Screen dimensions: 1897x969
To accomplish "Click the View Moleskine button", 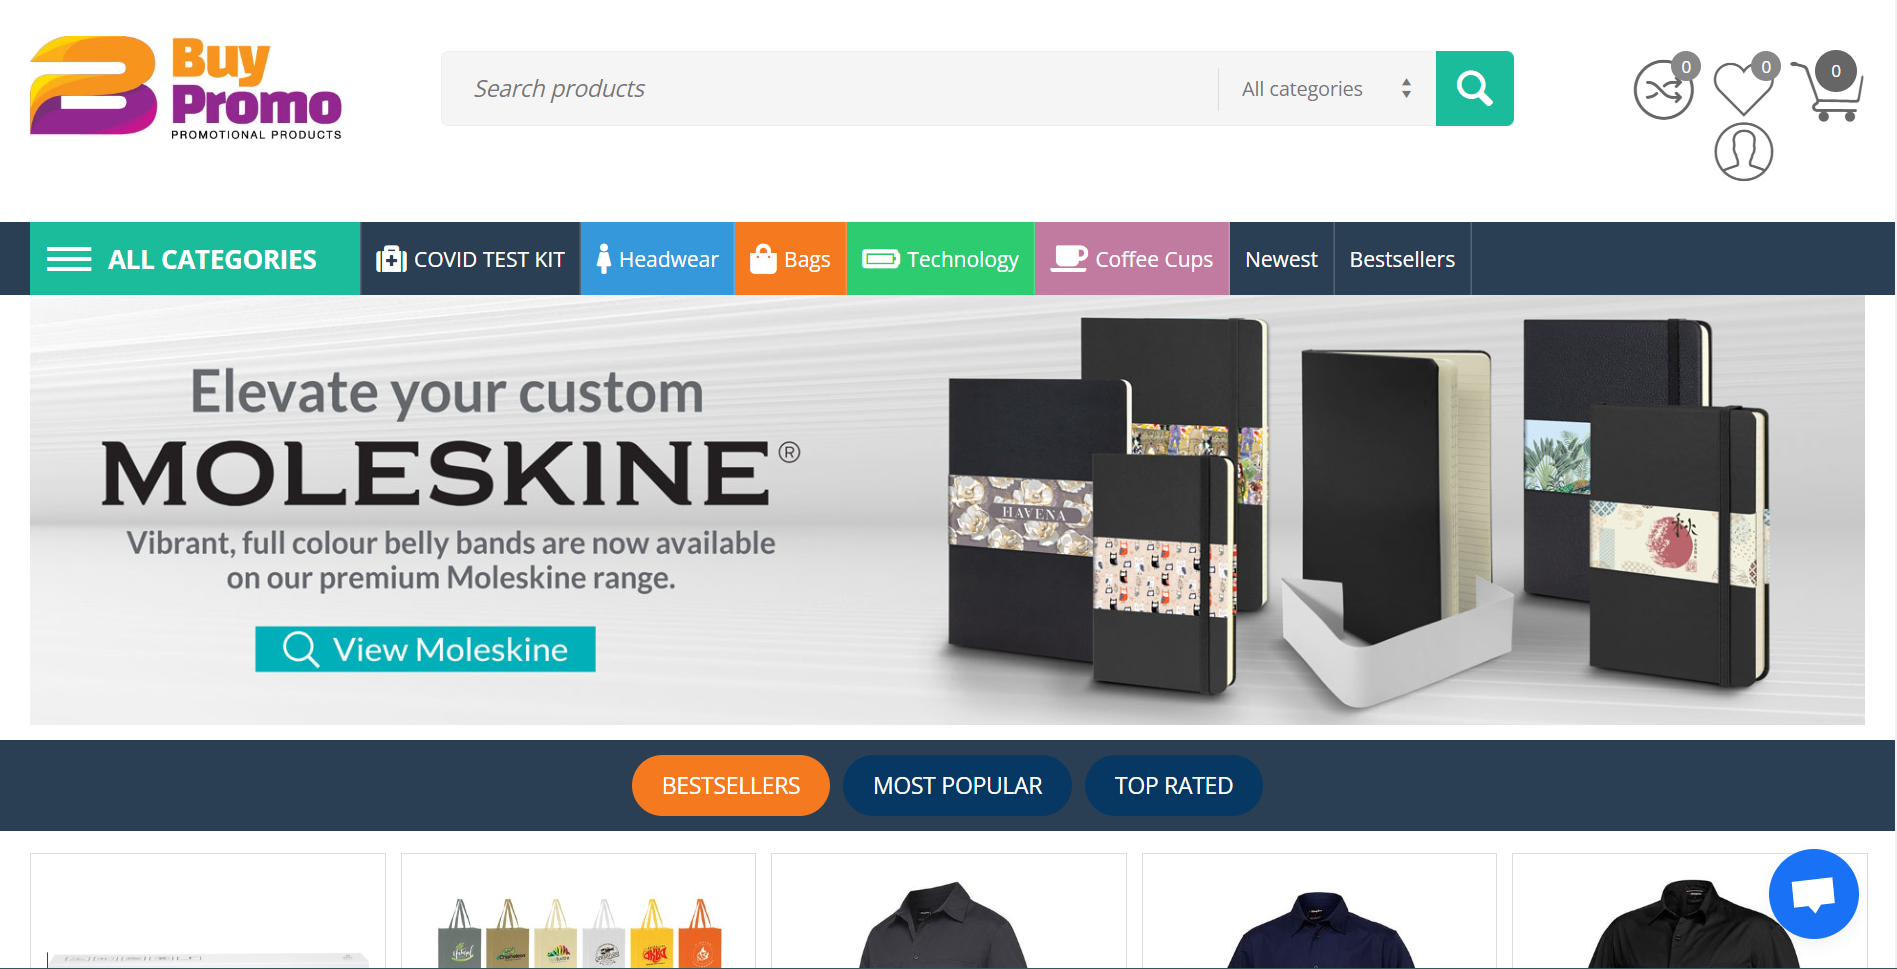I will (425, 649).
